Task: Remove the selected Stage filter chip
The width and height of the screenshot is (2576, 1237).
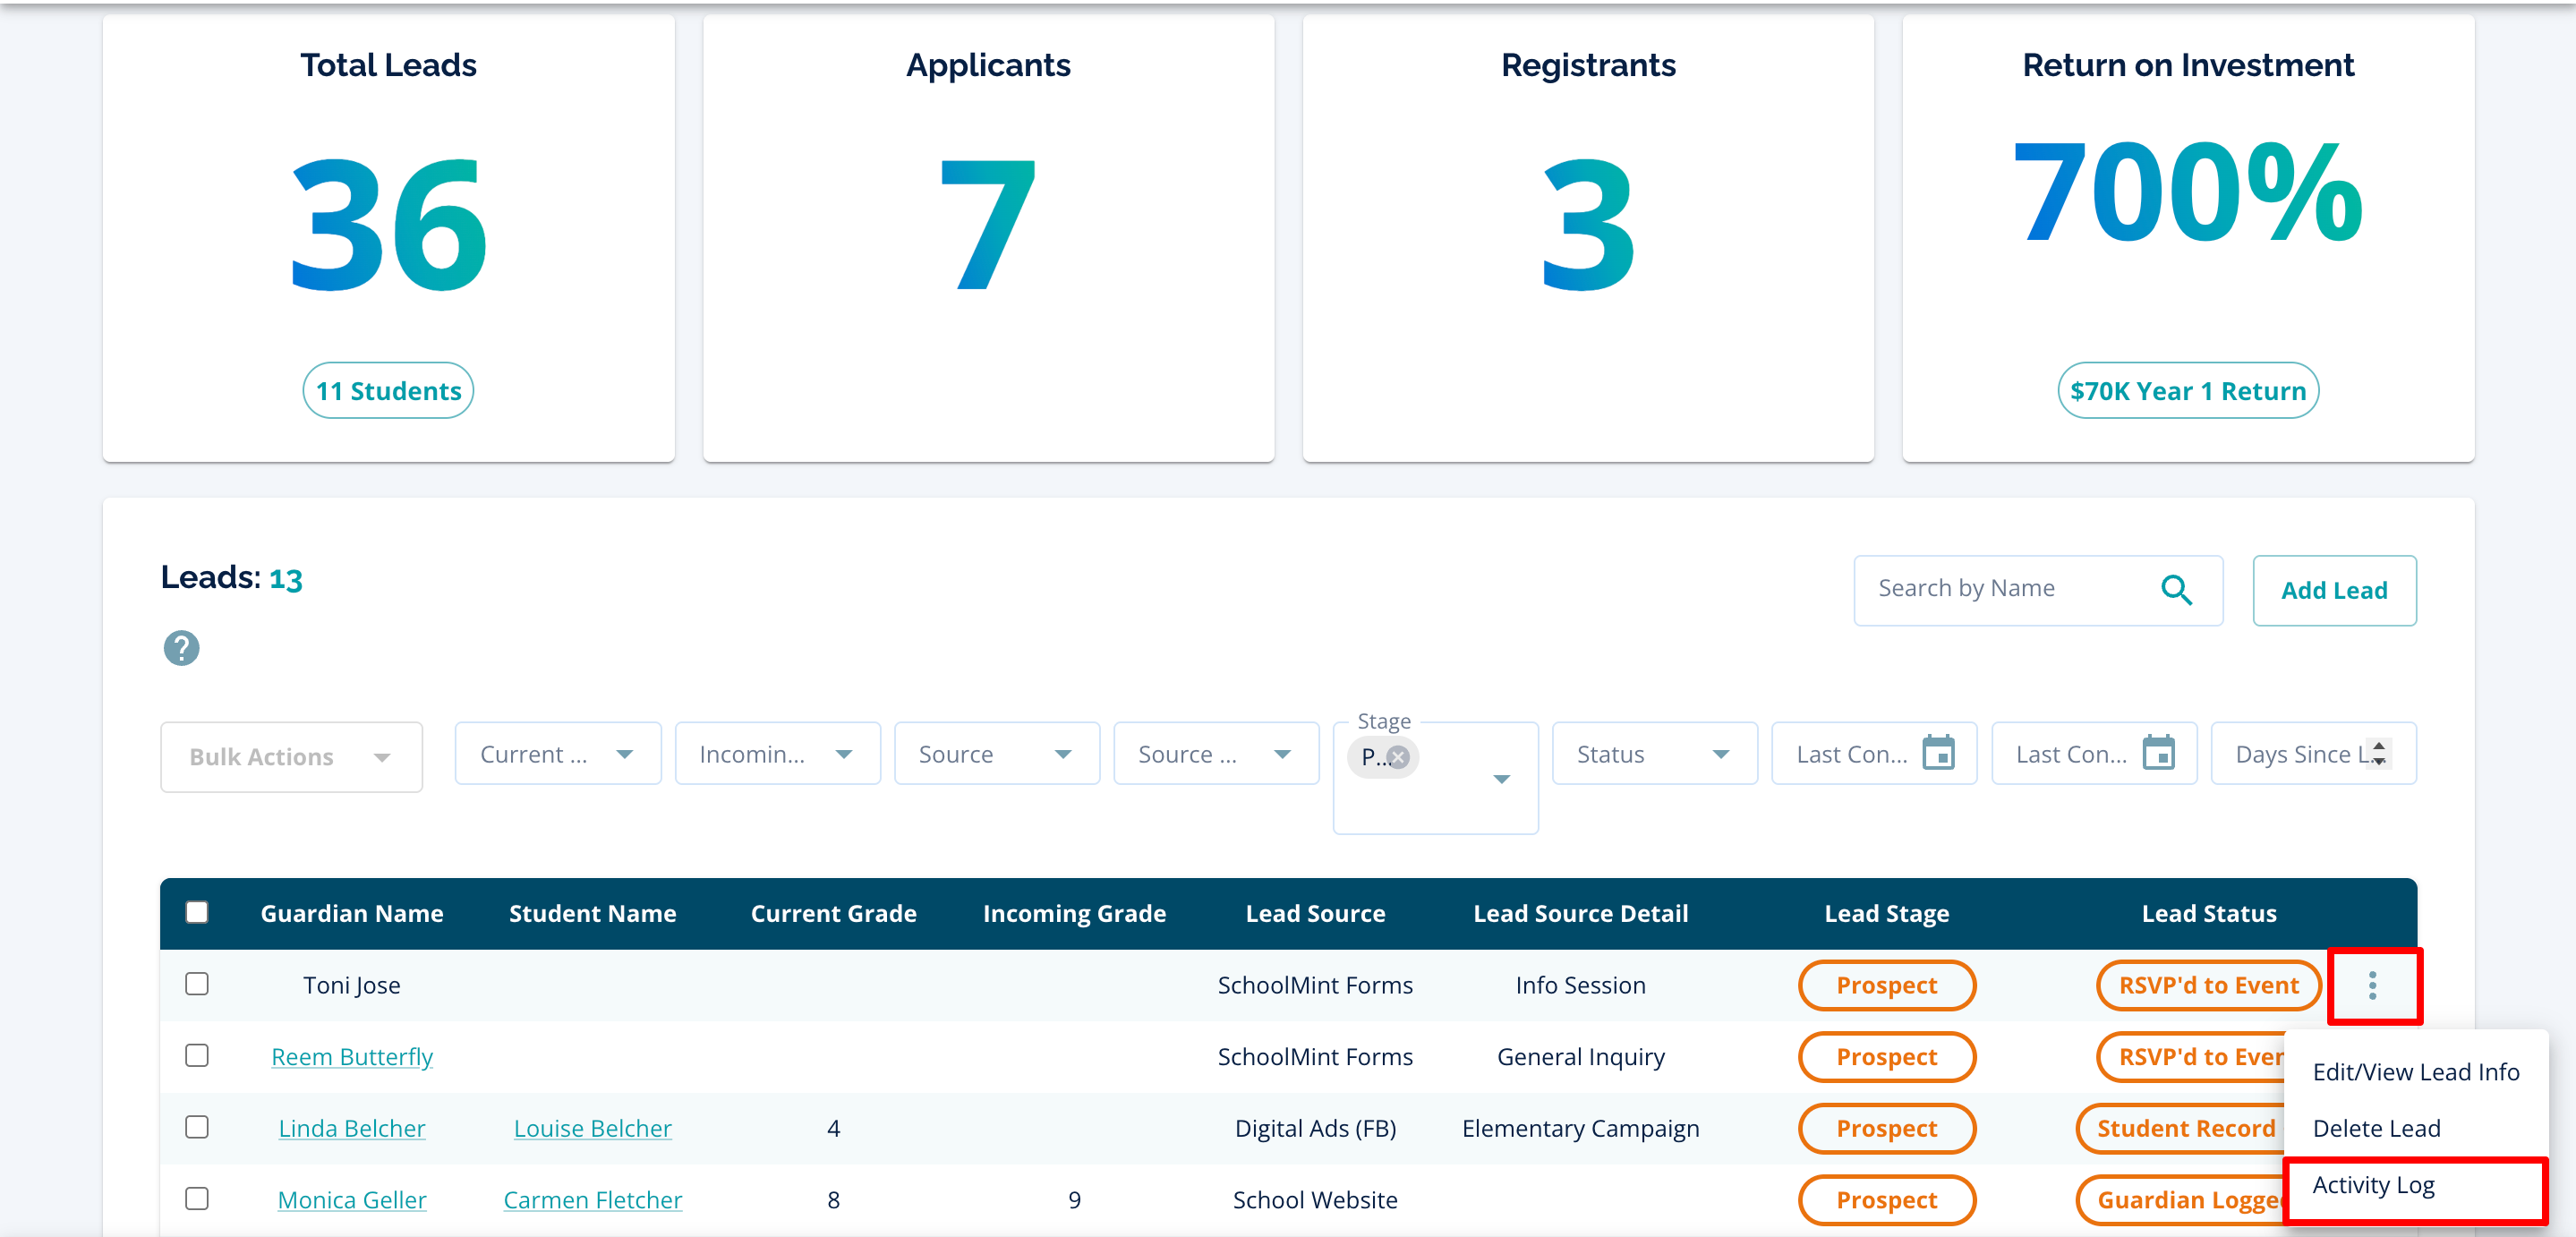Action: click(x=1400, y=757)
